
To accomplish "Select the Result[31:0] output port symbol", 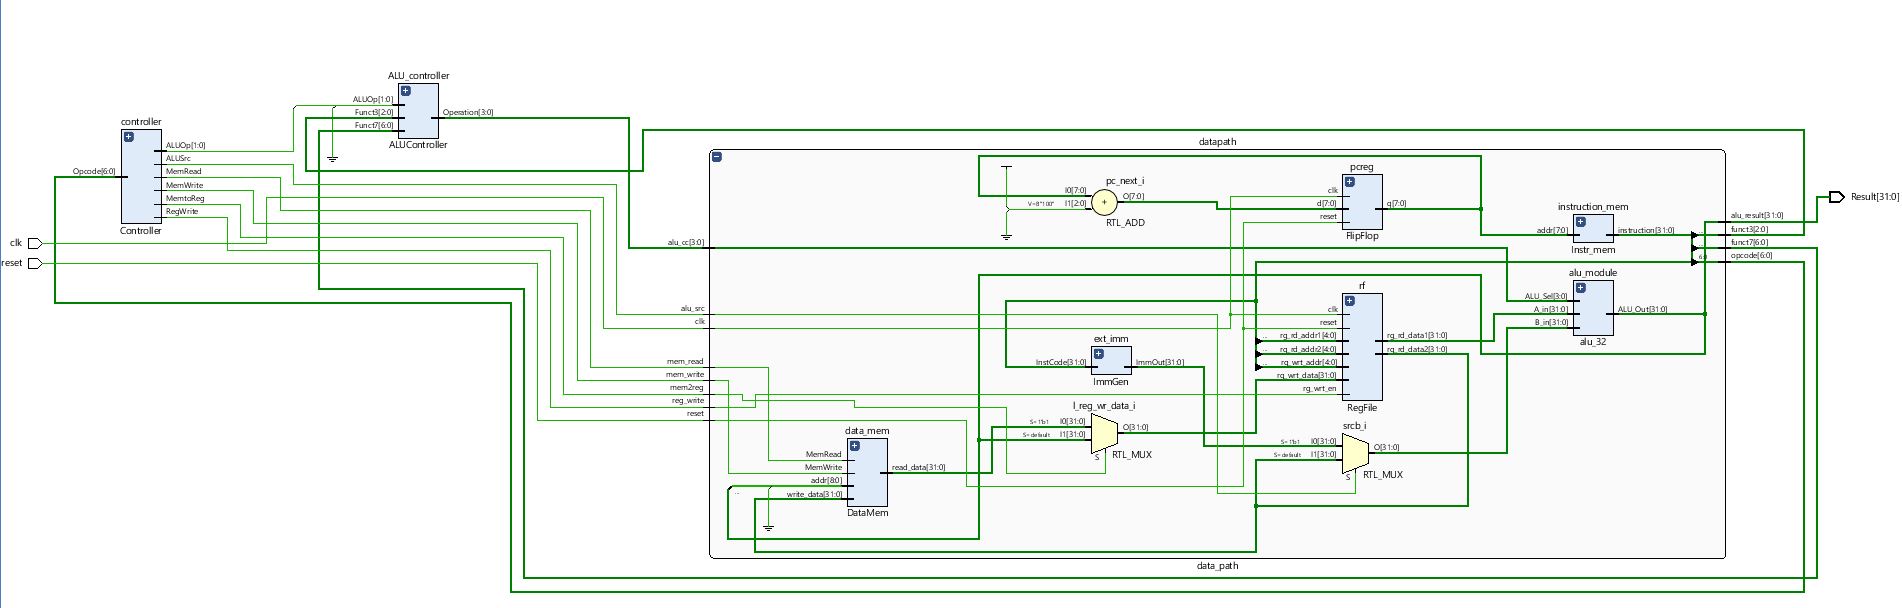I will point(1835,197).
